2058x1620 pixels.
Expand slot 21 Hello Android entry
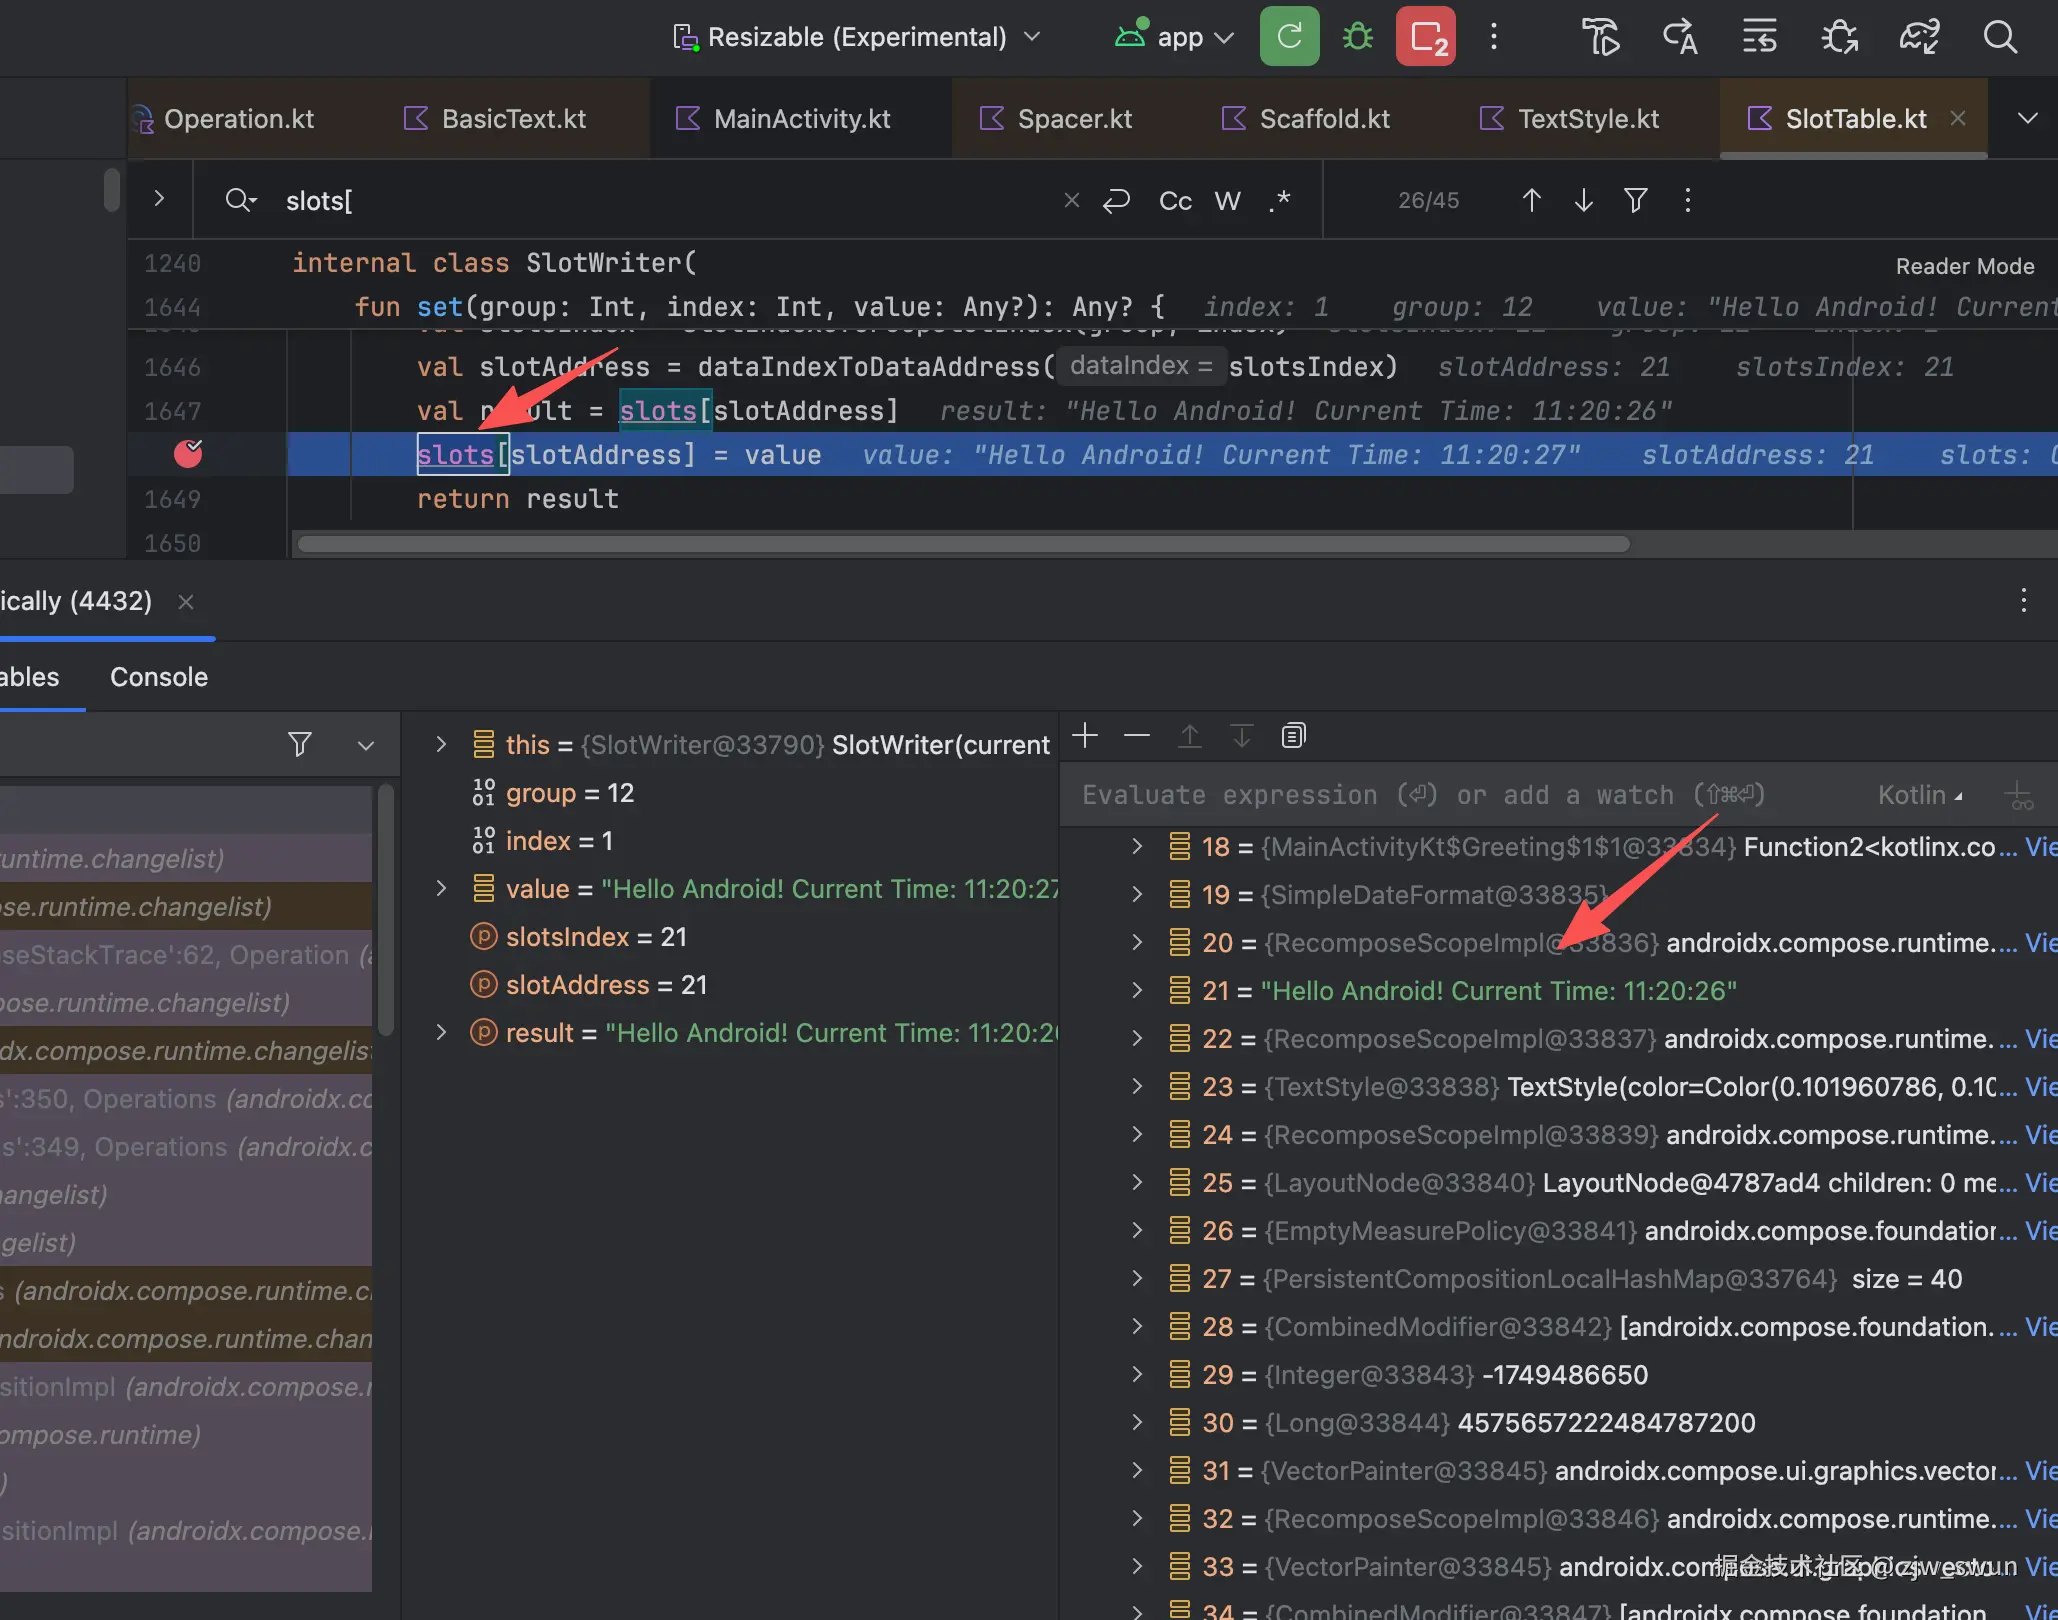[x=1137, y=991]
